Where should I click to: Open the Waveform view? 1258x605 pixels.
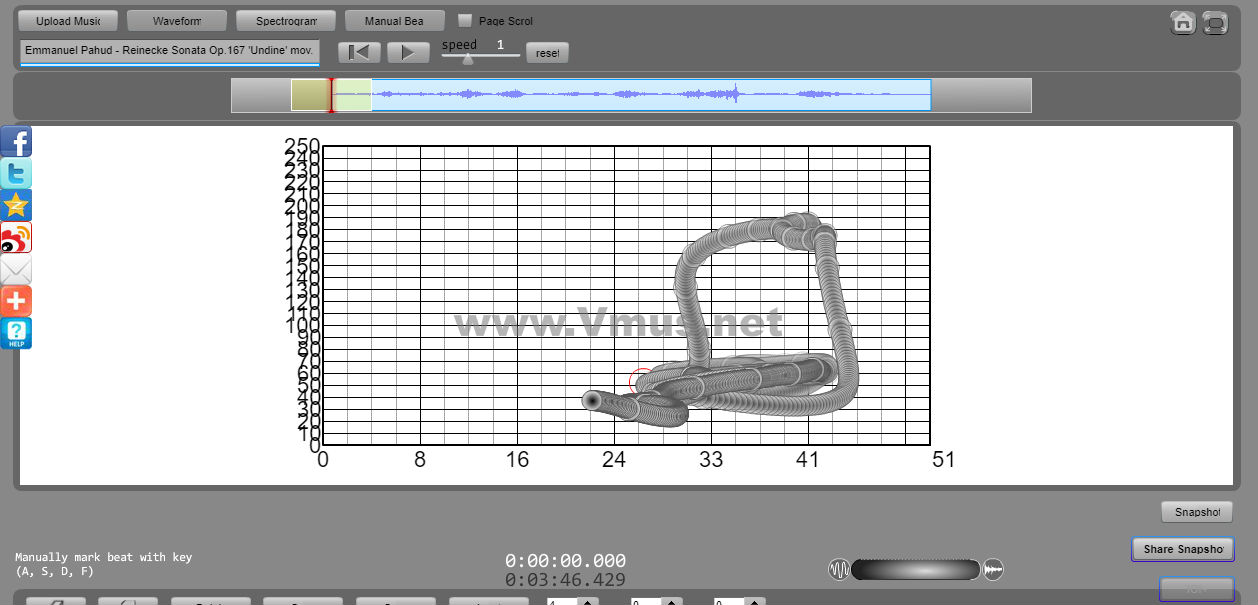(x=176, y=21)
